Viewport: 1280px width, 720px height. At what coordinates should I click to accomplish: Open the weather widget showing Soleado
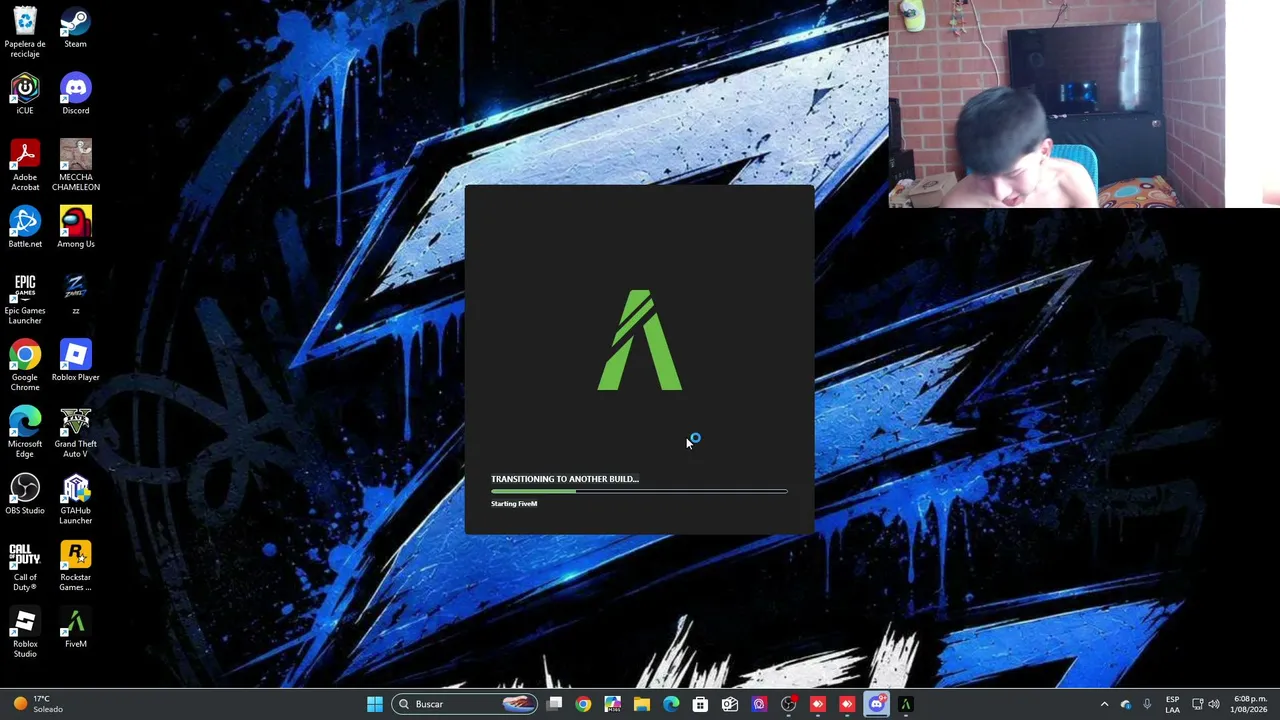pyautogui.click(x=38, y=704)
